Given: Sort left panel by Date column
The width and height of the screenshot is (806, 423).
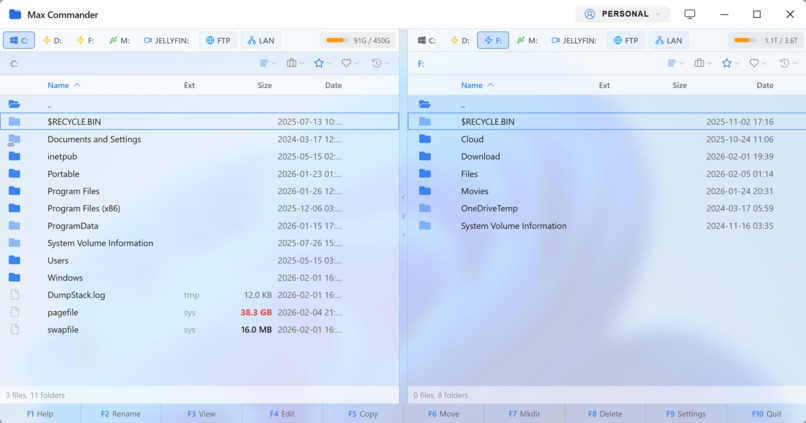Looking at the screenshot, I should (x=333, y=85).
